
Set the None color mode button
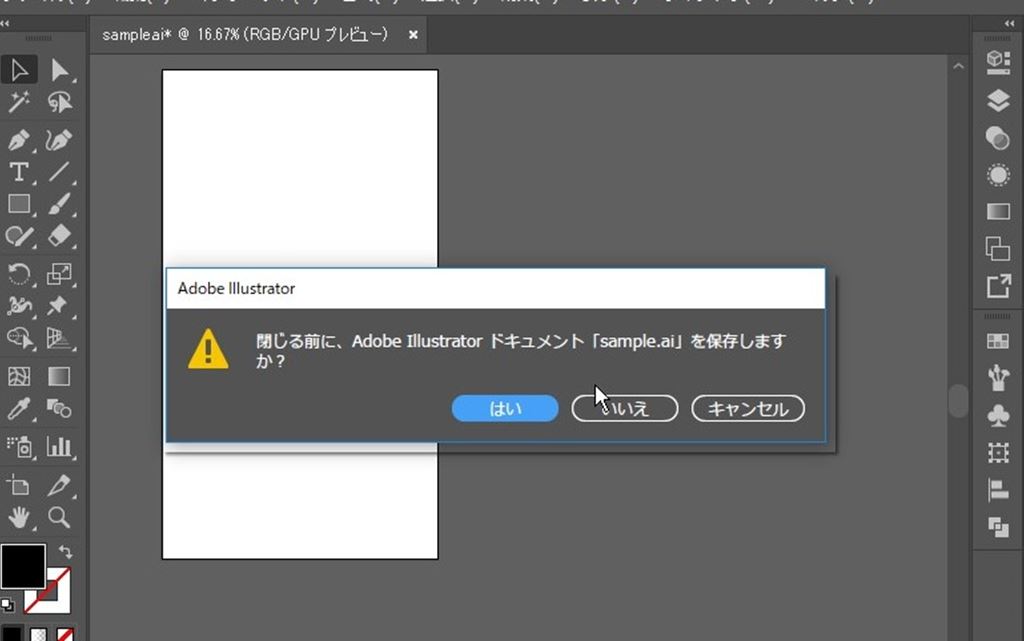(65, 634)
